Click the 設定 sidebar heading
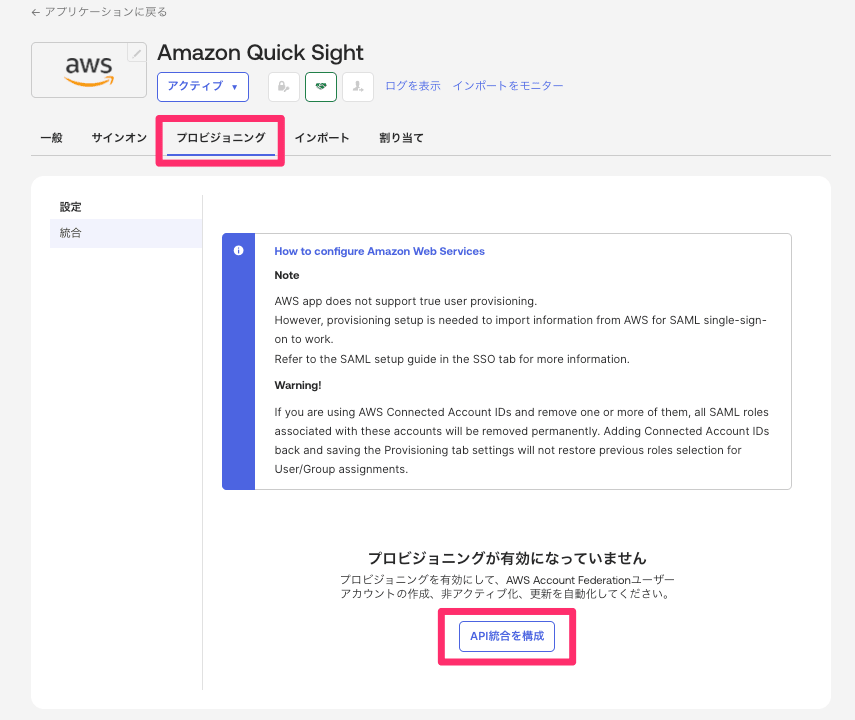Image resolution: width=855 pixels, height=720 pixels. pos(71,207)
